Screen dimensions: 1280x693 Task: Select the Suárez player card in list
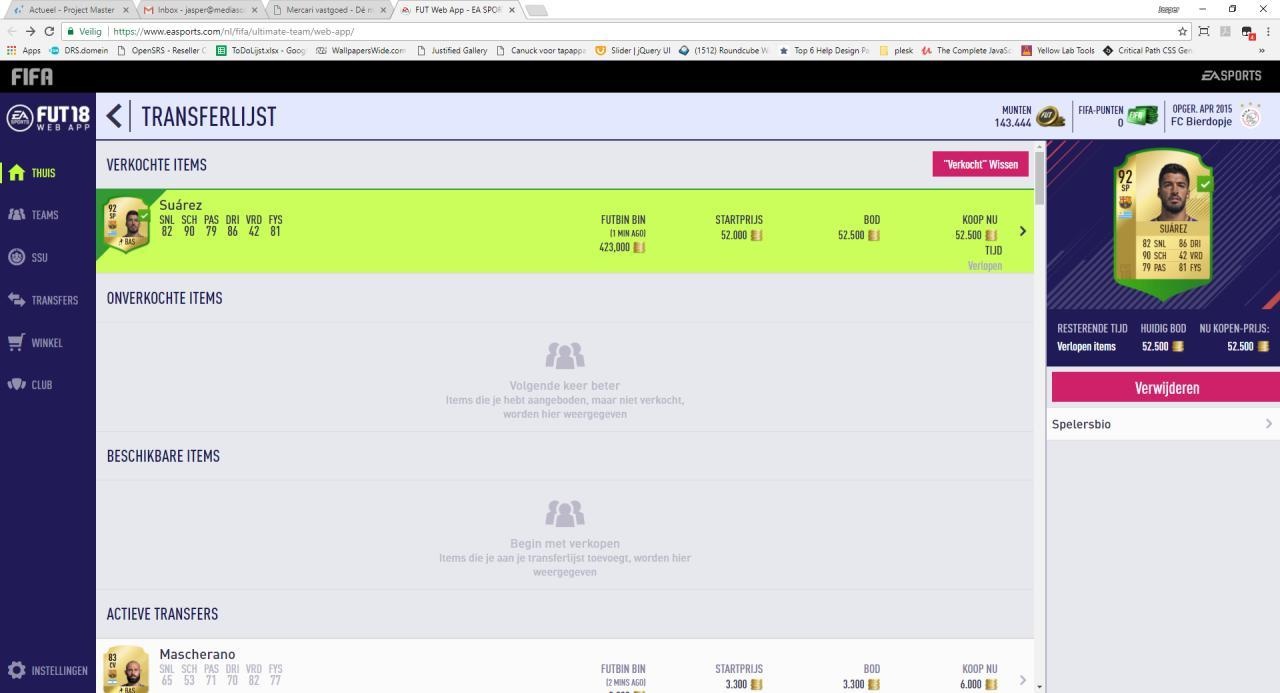pos(125,226)
